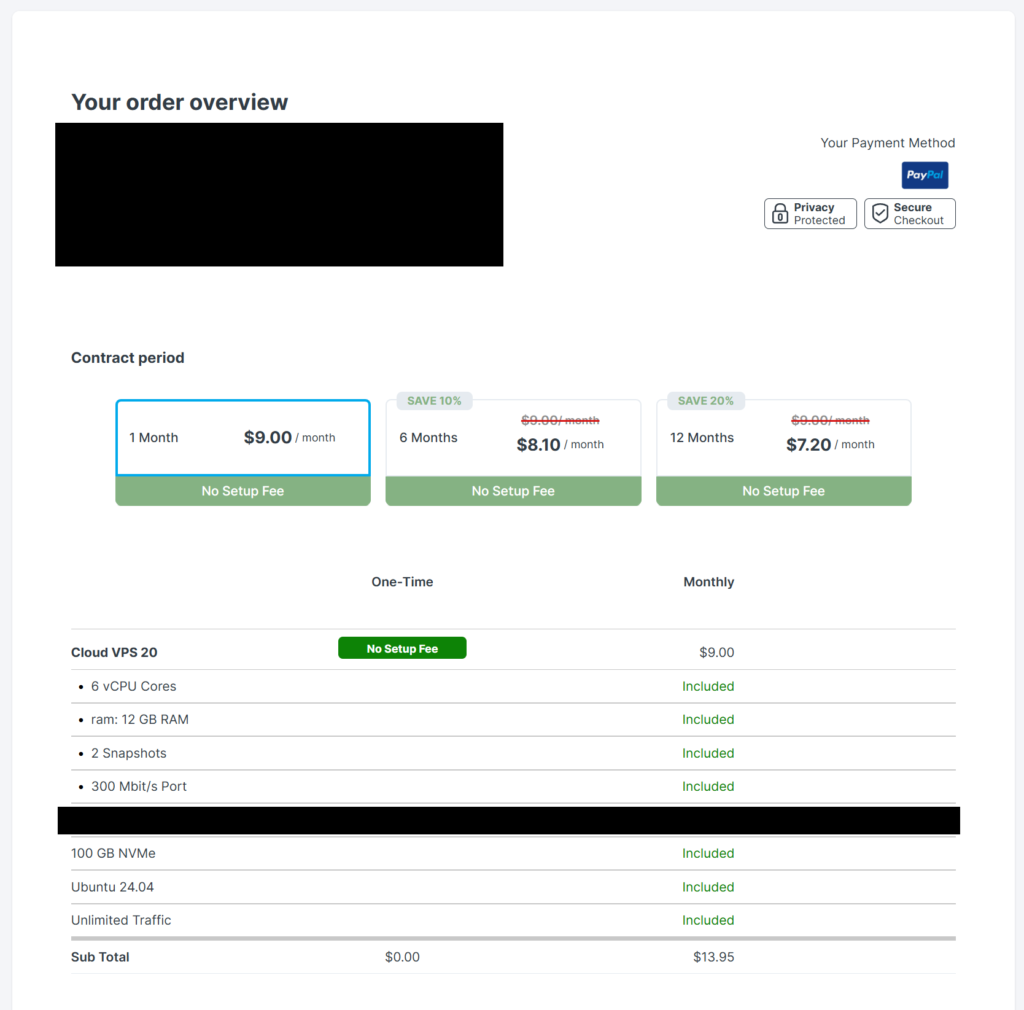Viewport: 1024px width, 1010px height.
Task: Click No Setup Fee under 1 Month
Action: point(243,491)
